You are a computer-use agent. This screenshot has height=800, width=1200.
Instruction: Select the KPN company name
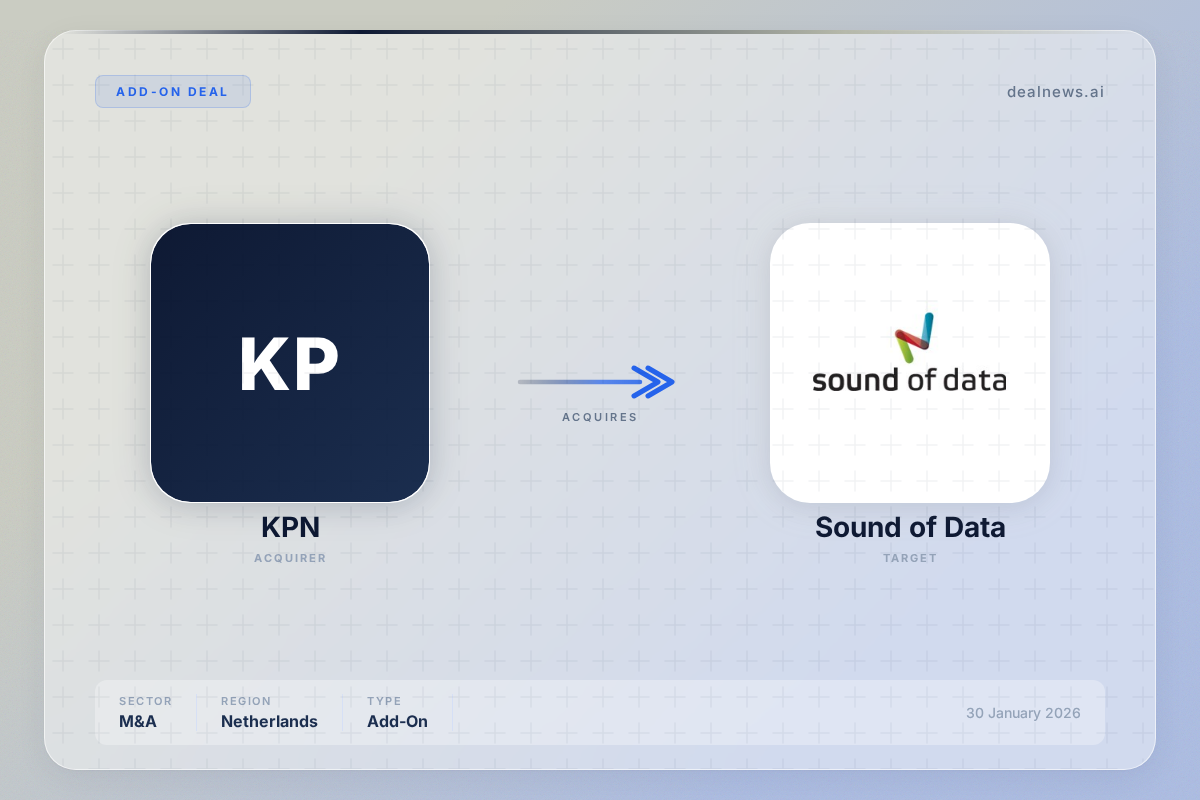pos(290,527)
